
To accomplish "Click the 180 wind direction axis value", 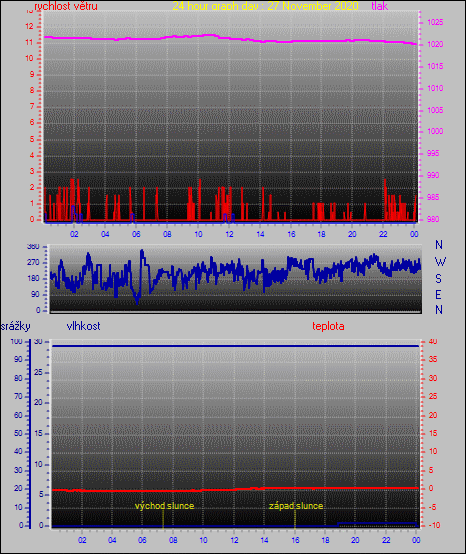I will pos(33,278).
